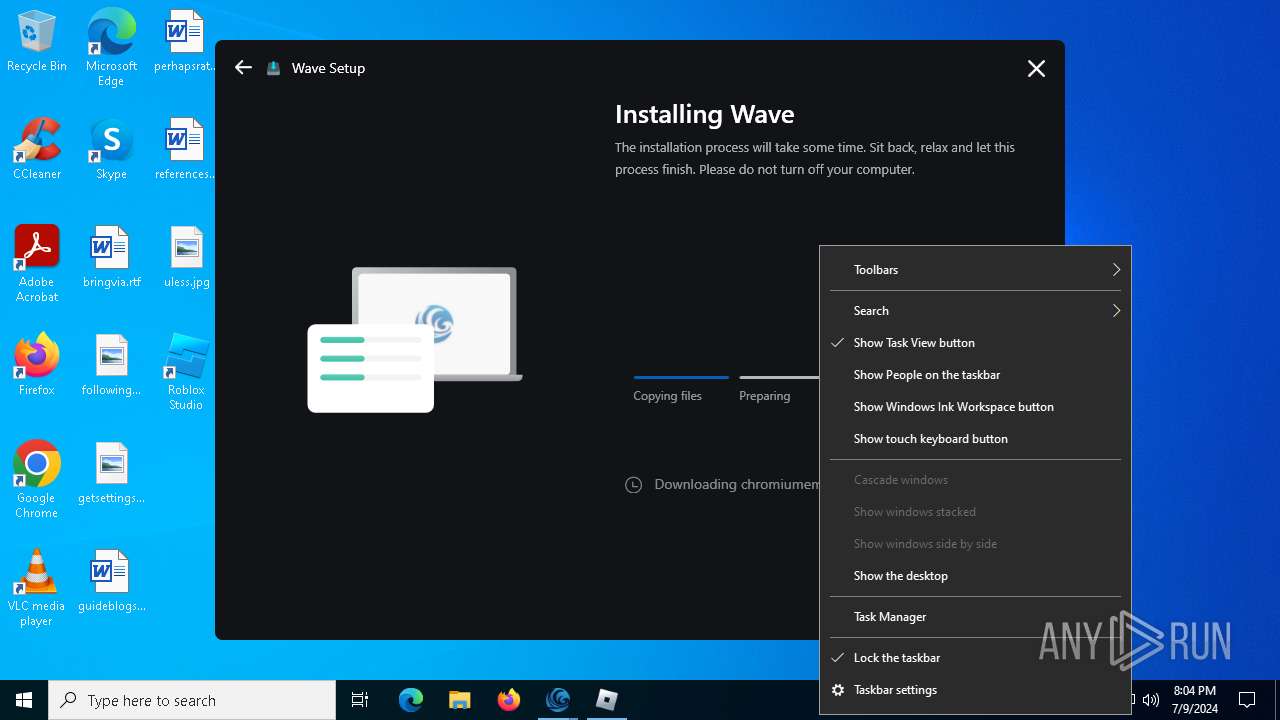Viewport: 1280px width, 720px height.
Task: Click the disabled Cascade windows entry
Action: click(x=975, y=480)
